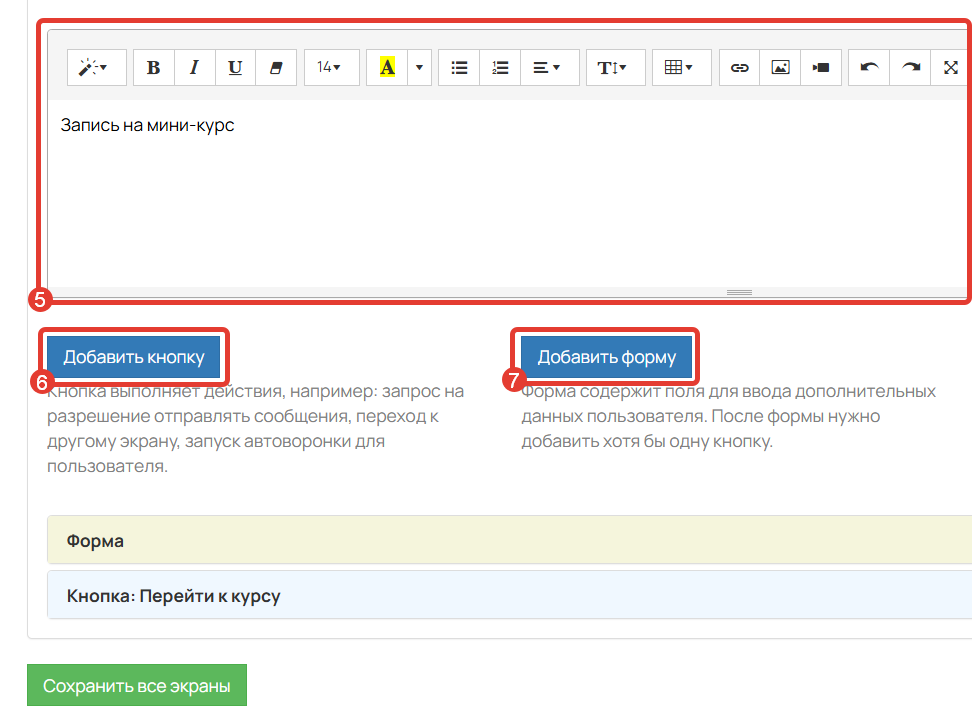Open the table insertion dropdown
Image resolution: width=972 pixels, height=719 pixels.
tap(680, 68)
